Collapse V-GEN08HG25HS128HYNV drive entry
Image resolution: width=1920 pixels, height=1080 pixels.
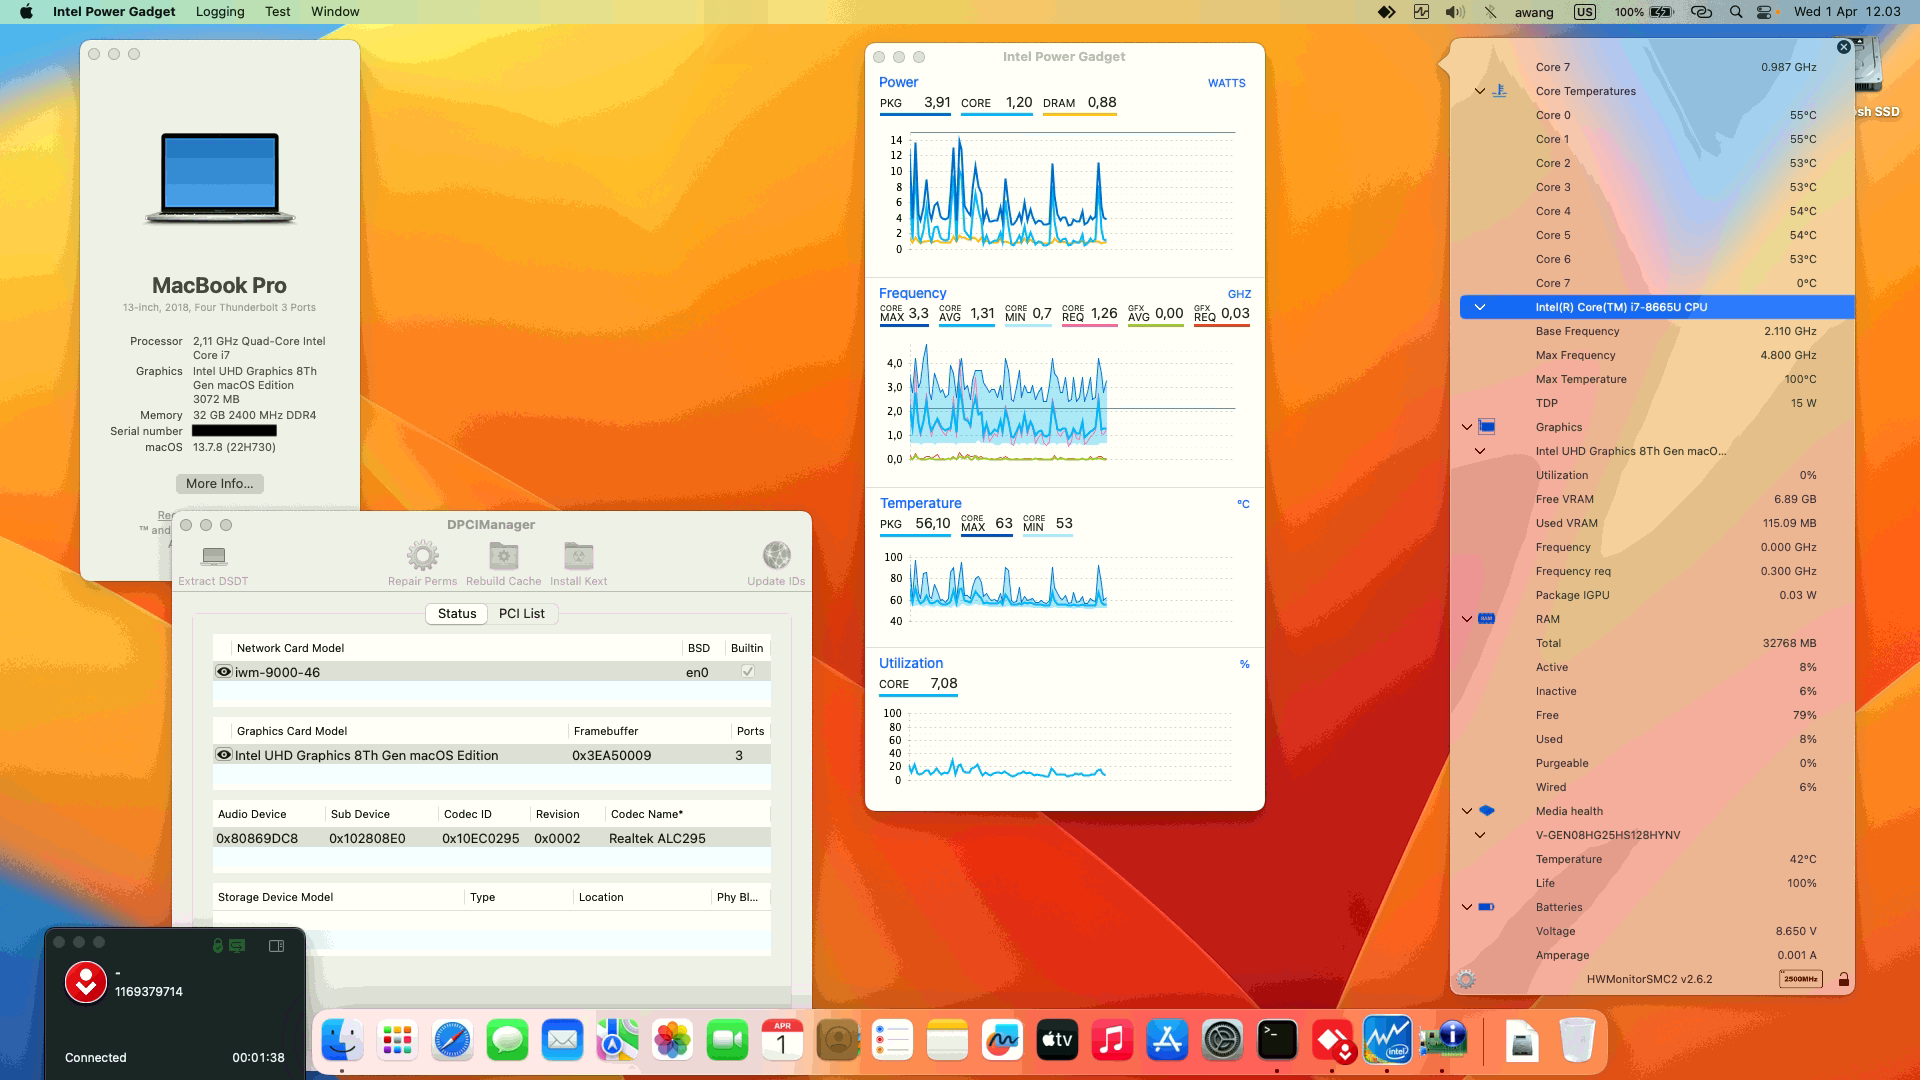coord(1480,835)
